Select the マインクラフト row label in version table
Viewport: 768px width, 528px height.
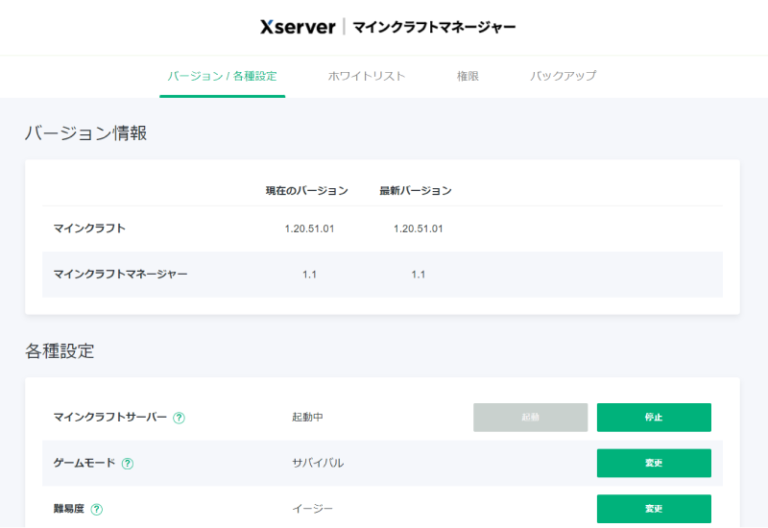pos(89,228)
